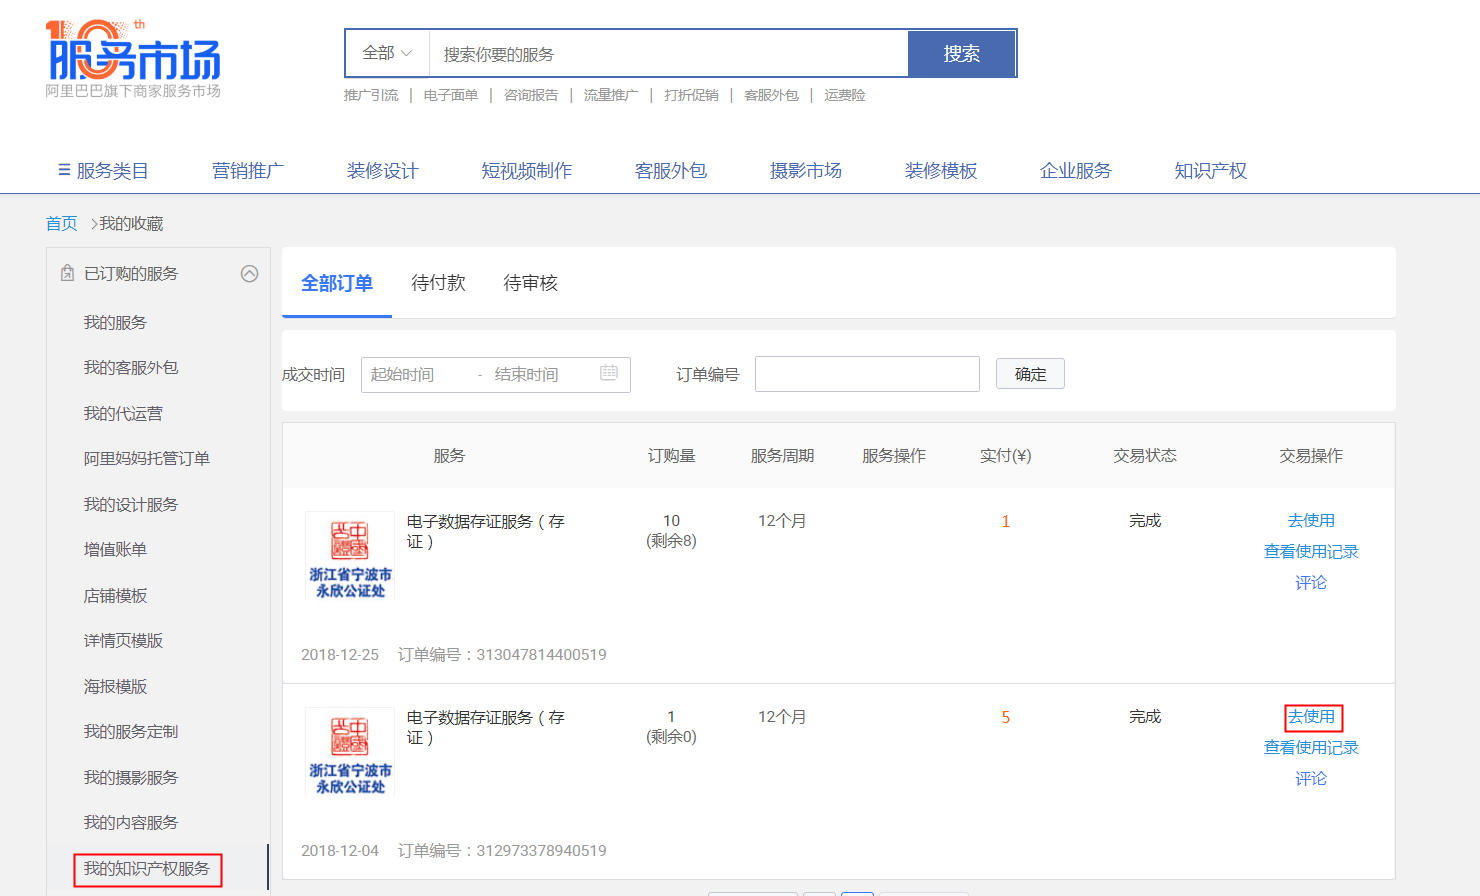
Task: Select 我的知识产权服务 in the sidebar
Action: point(147,868)
